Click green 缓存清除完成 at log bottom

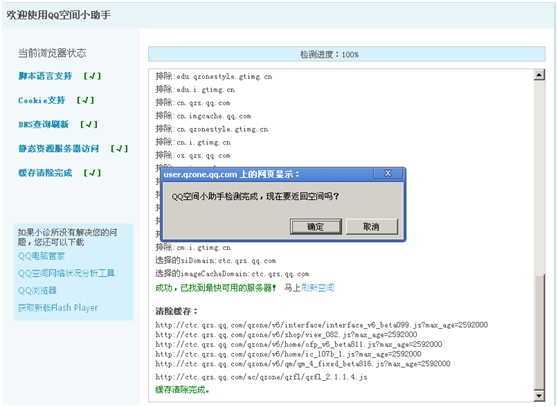coord(182,390)
